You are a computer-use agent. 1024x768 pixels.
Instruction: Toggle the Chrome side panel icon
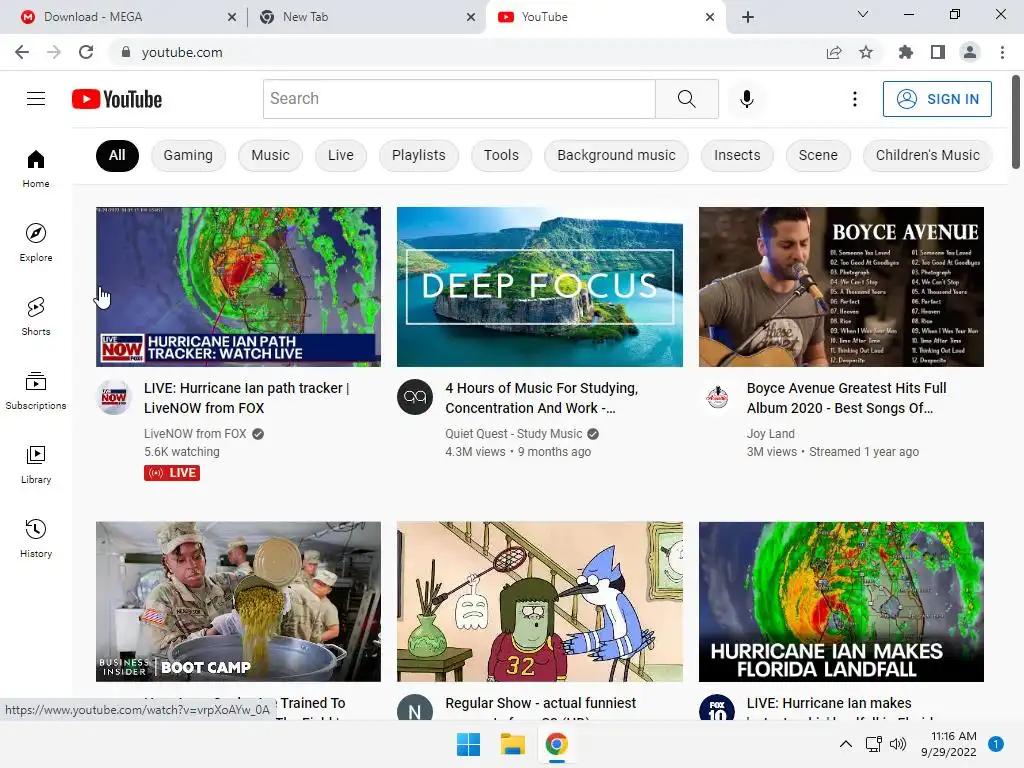(938, 52)
